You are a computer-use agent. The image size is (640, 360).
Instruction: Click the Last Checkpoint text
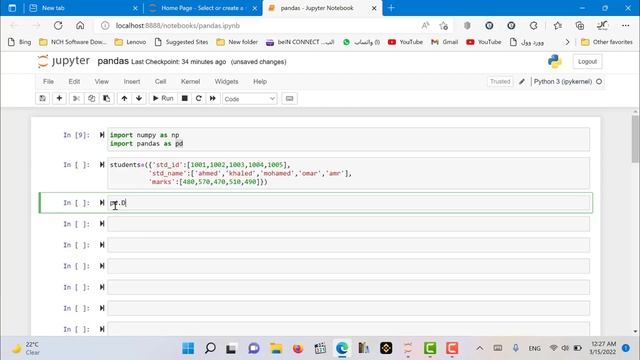coord(178,62)
